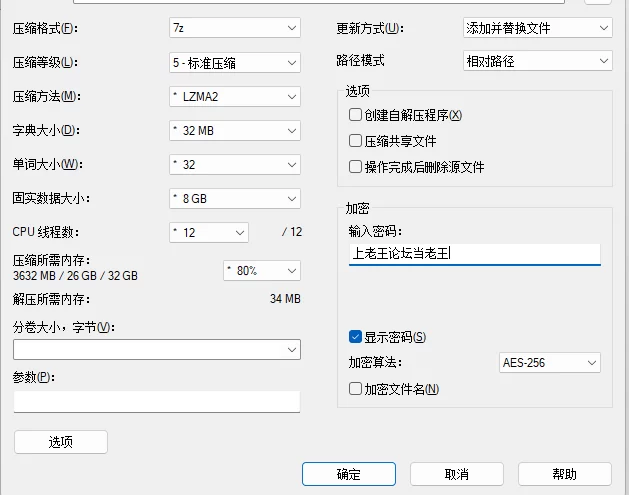Enable the 创建自解压程序 checkbox
629x495 pixels.
[x=356, y=115]
